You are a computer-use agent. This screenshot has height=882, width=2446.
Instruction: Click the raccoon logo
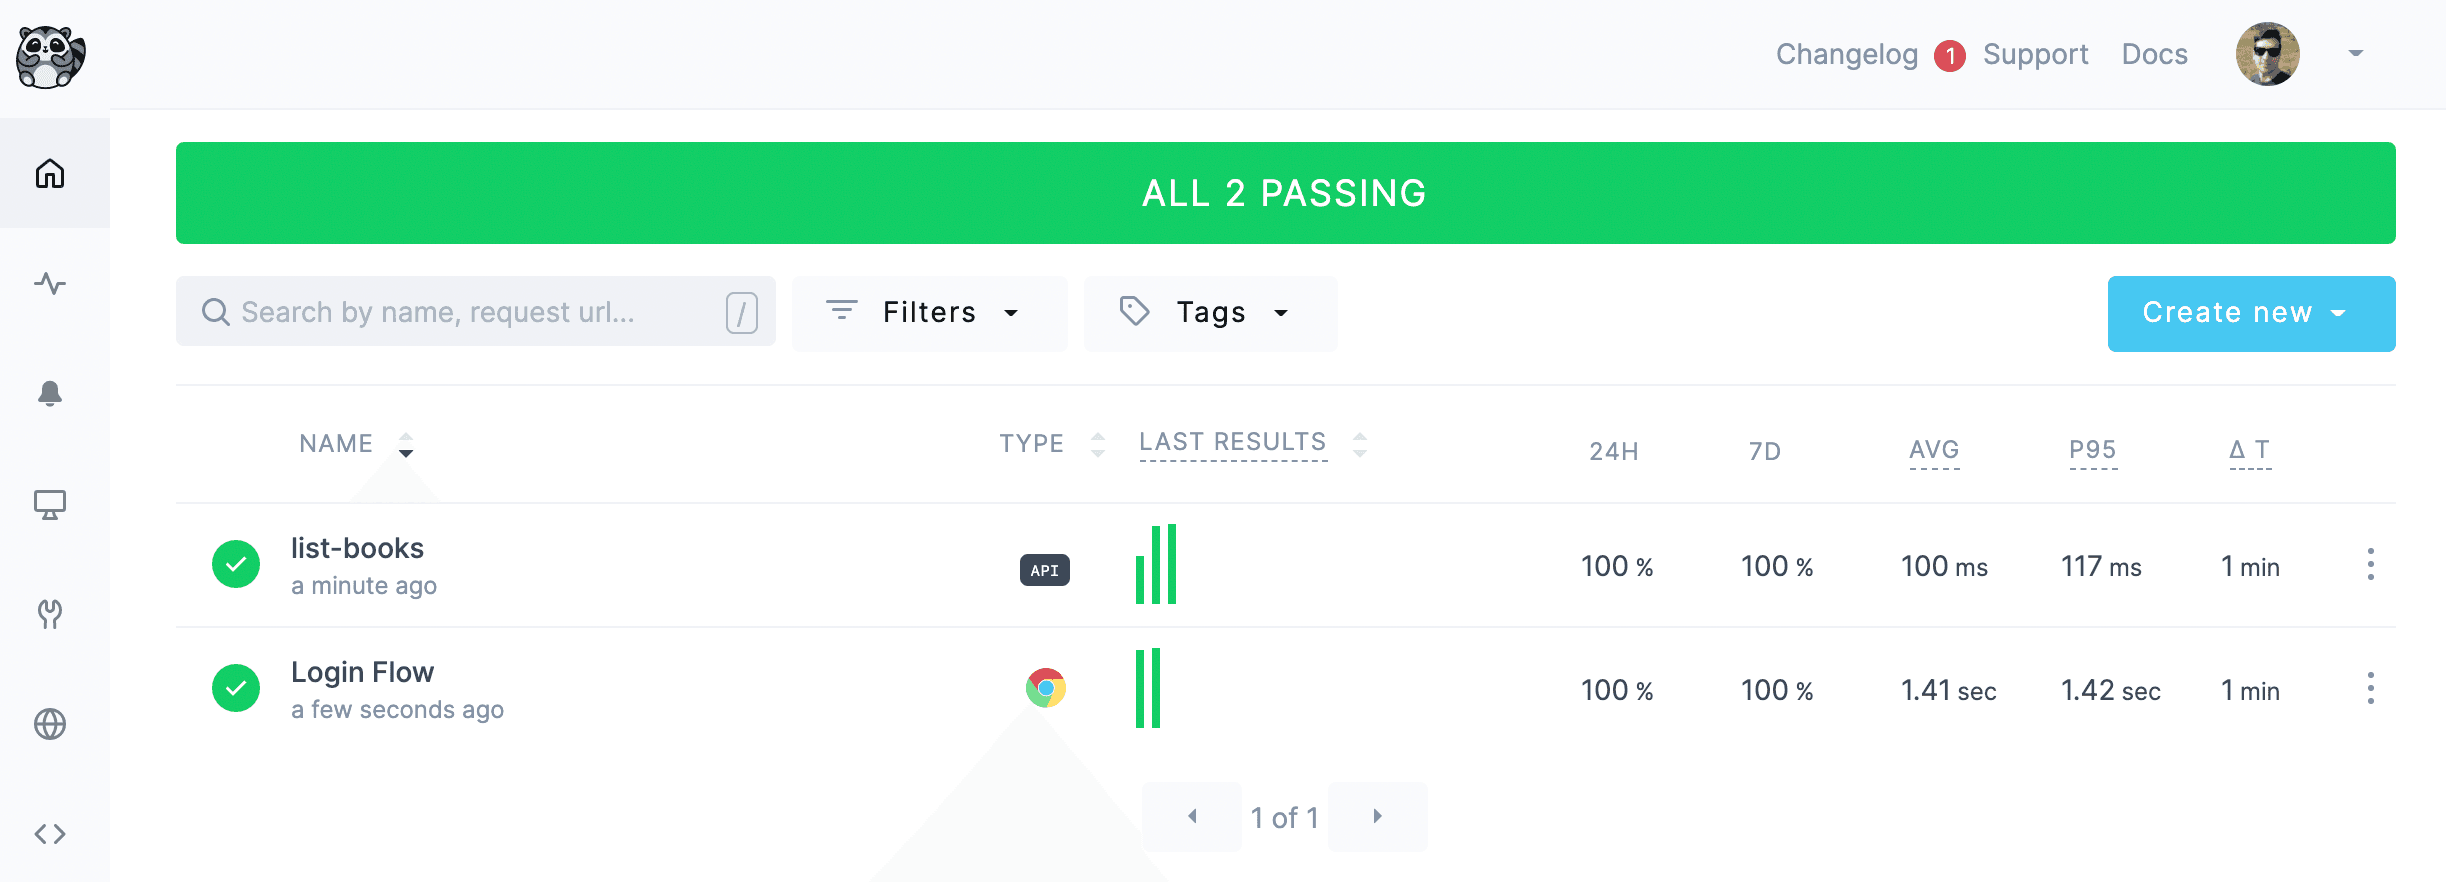point(50,57)
